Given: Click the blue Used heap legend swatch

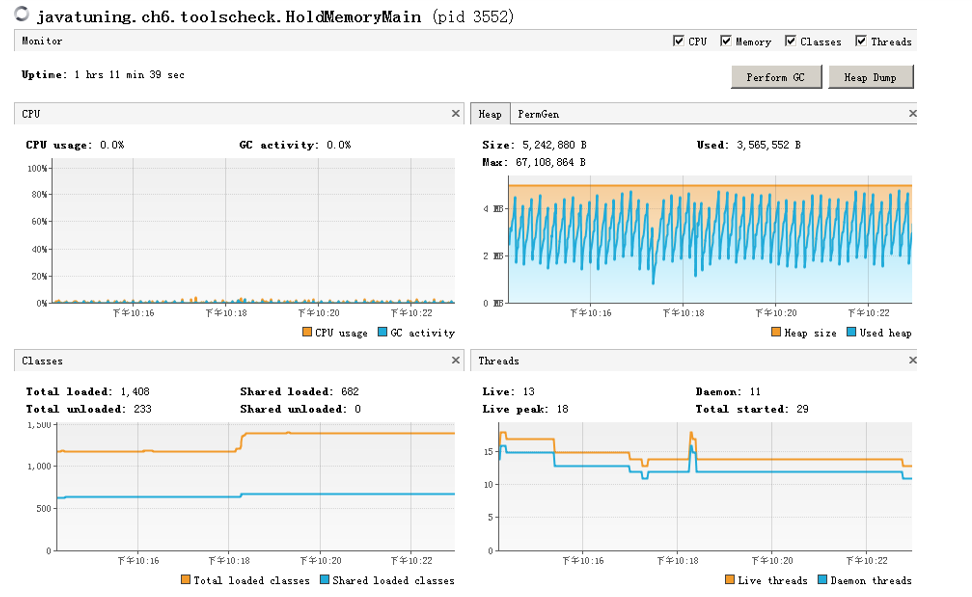Looking at the screenshot, I should click(x=851, y=333).
